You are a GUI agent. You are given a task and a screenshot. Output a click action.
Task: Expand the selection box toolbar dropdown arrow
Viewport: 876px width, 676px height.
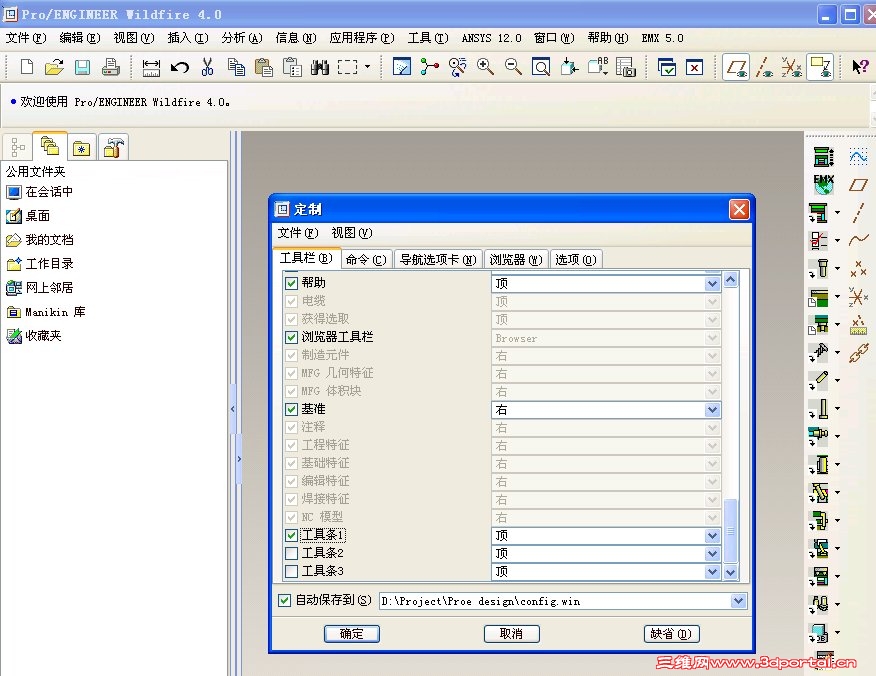pyautogui.click(x=367, y=67)
